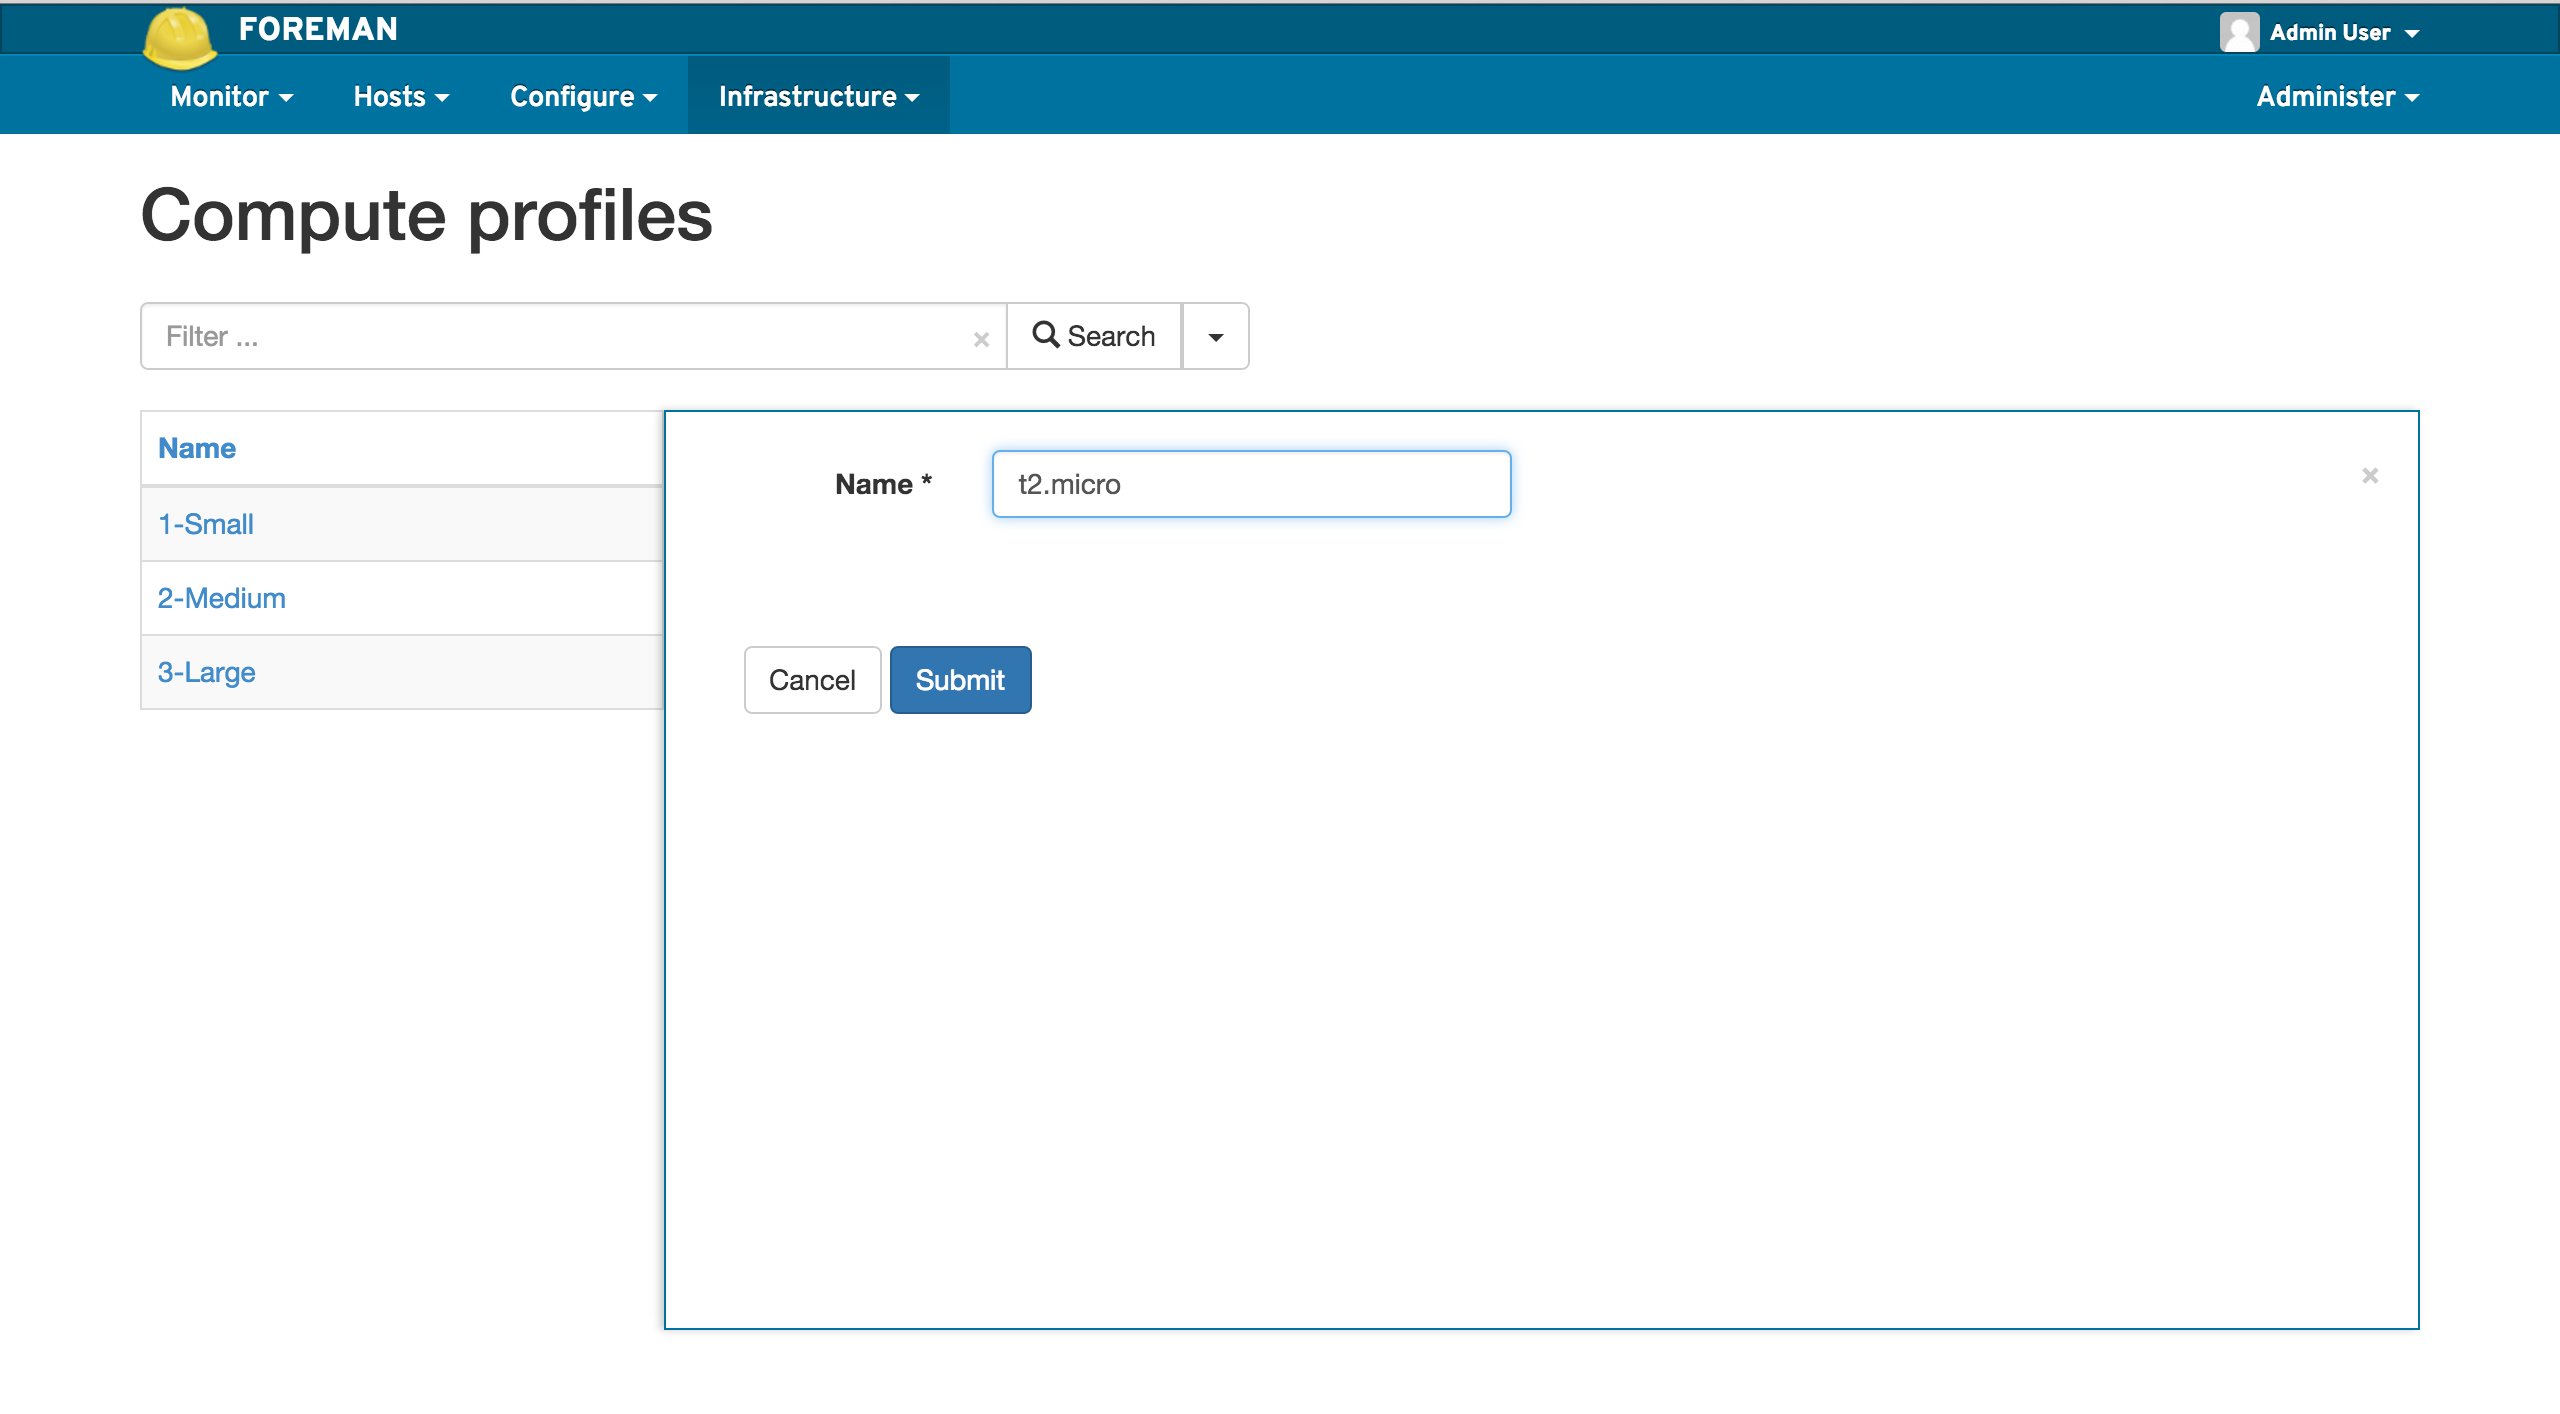Screen dimensions: 2560x1414
Task: Expand the Infrastructure dropdown menu
Action: point(818,97)
